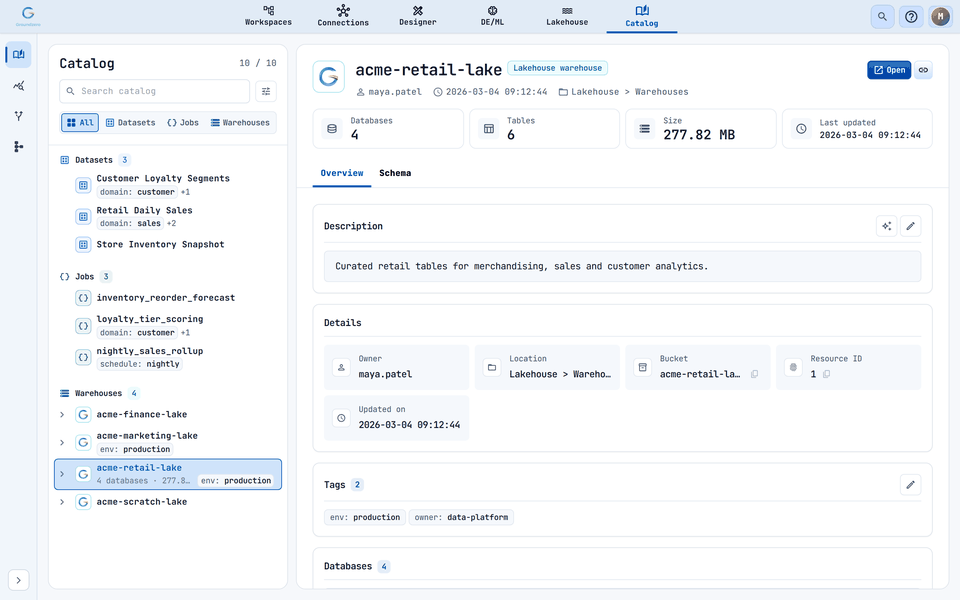This screenshot has height=600, width=960.
Task: Click the owner: data-platform tag chip
Action: click(x=461, y=517)
